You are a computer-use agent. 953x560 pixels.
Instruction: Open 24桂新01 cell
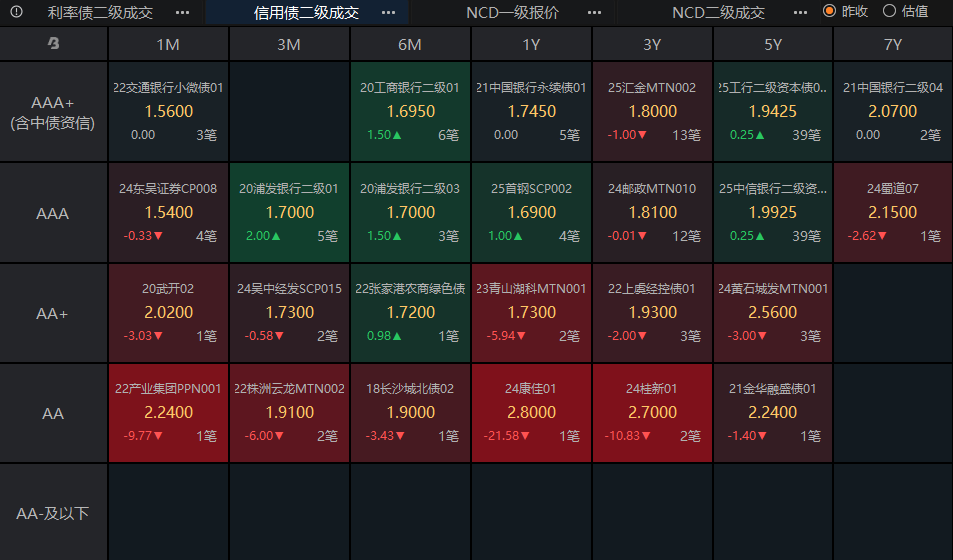[652, 413]
